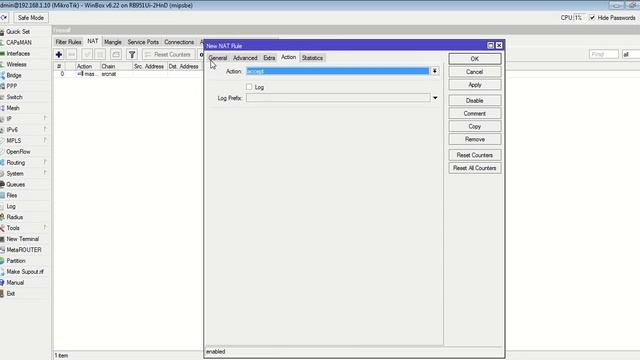Viewport: 640px width, 360px height.
Task: Click the Log Prefix input field
Action: point(338,98)
